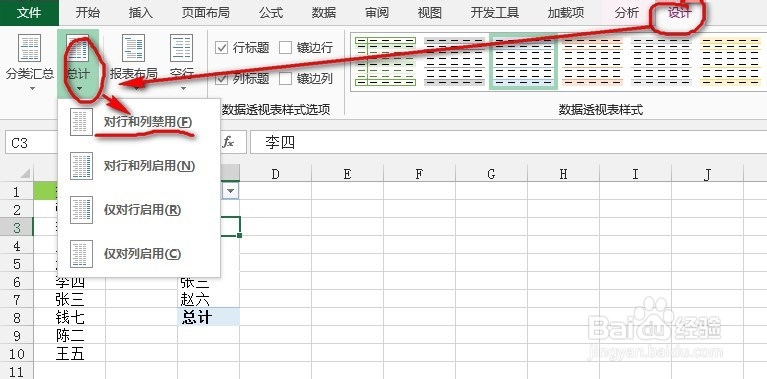Click the 张三 cell in row 7

coord(69,300)
